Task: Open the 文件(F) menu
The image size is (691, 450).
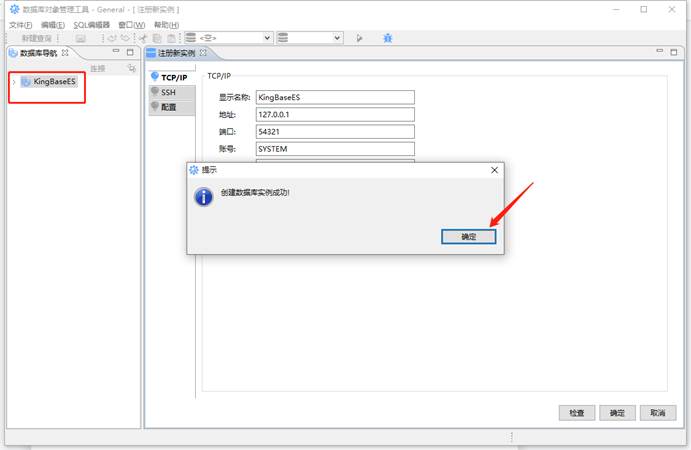Action: click(x=20, y=25)
